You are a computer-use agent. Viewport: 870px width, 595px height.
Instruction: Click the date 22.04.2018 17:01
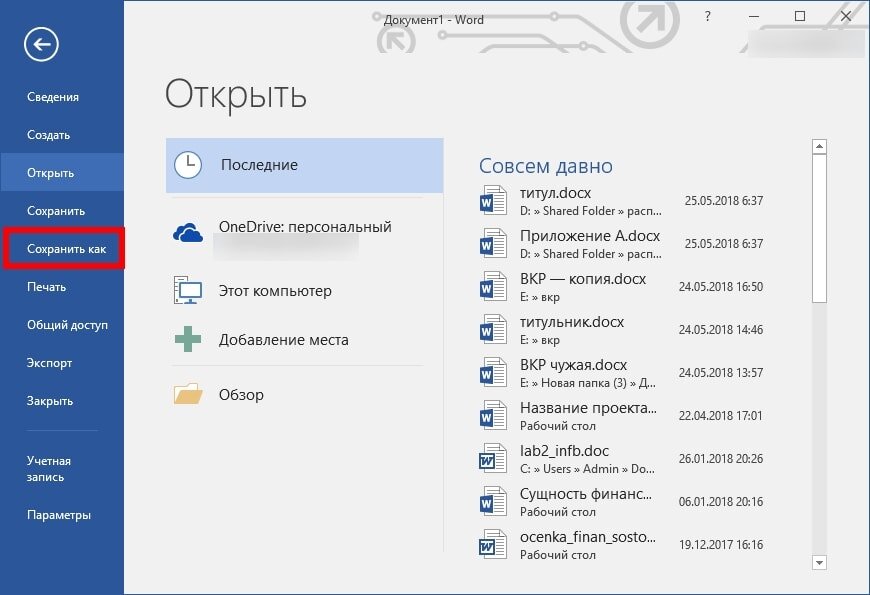pyautogui.click(x=720, y=416)
